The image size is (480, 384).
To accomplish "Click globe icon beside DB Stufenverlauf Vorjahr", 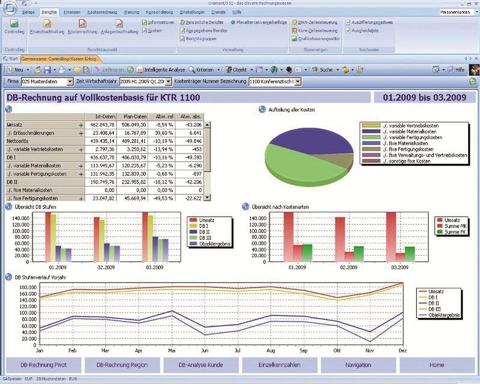I will point(9,277).
